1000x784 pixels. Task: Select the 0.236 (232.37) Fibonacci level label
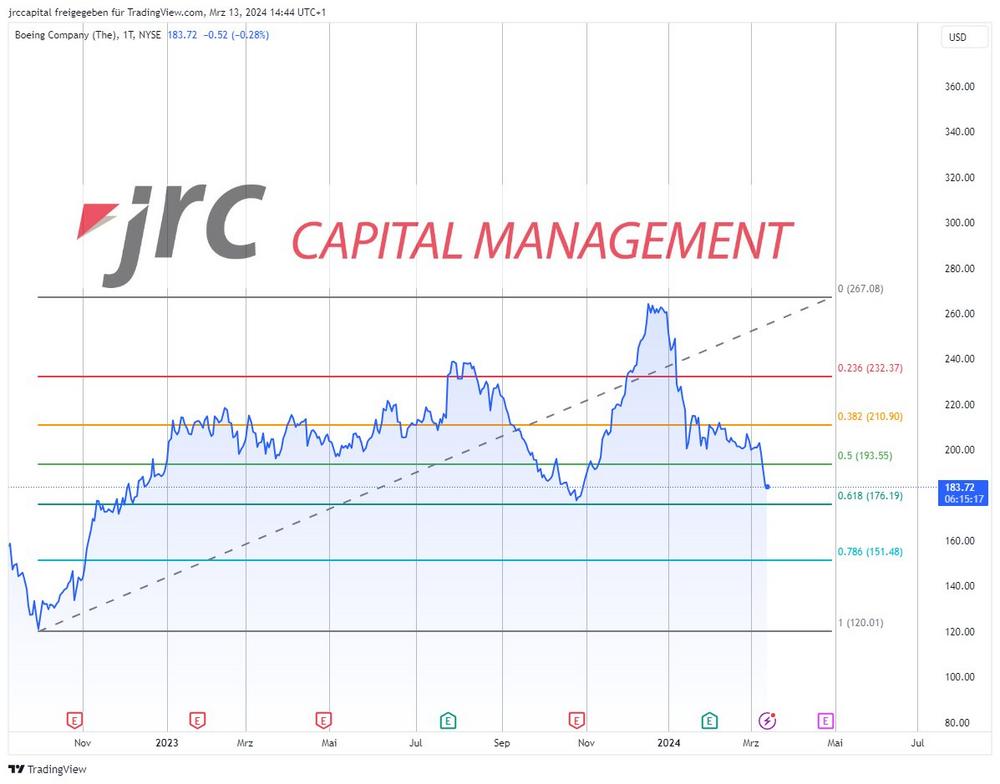[x=870, y=368]
